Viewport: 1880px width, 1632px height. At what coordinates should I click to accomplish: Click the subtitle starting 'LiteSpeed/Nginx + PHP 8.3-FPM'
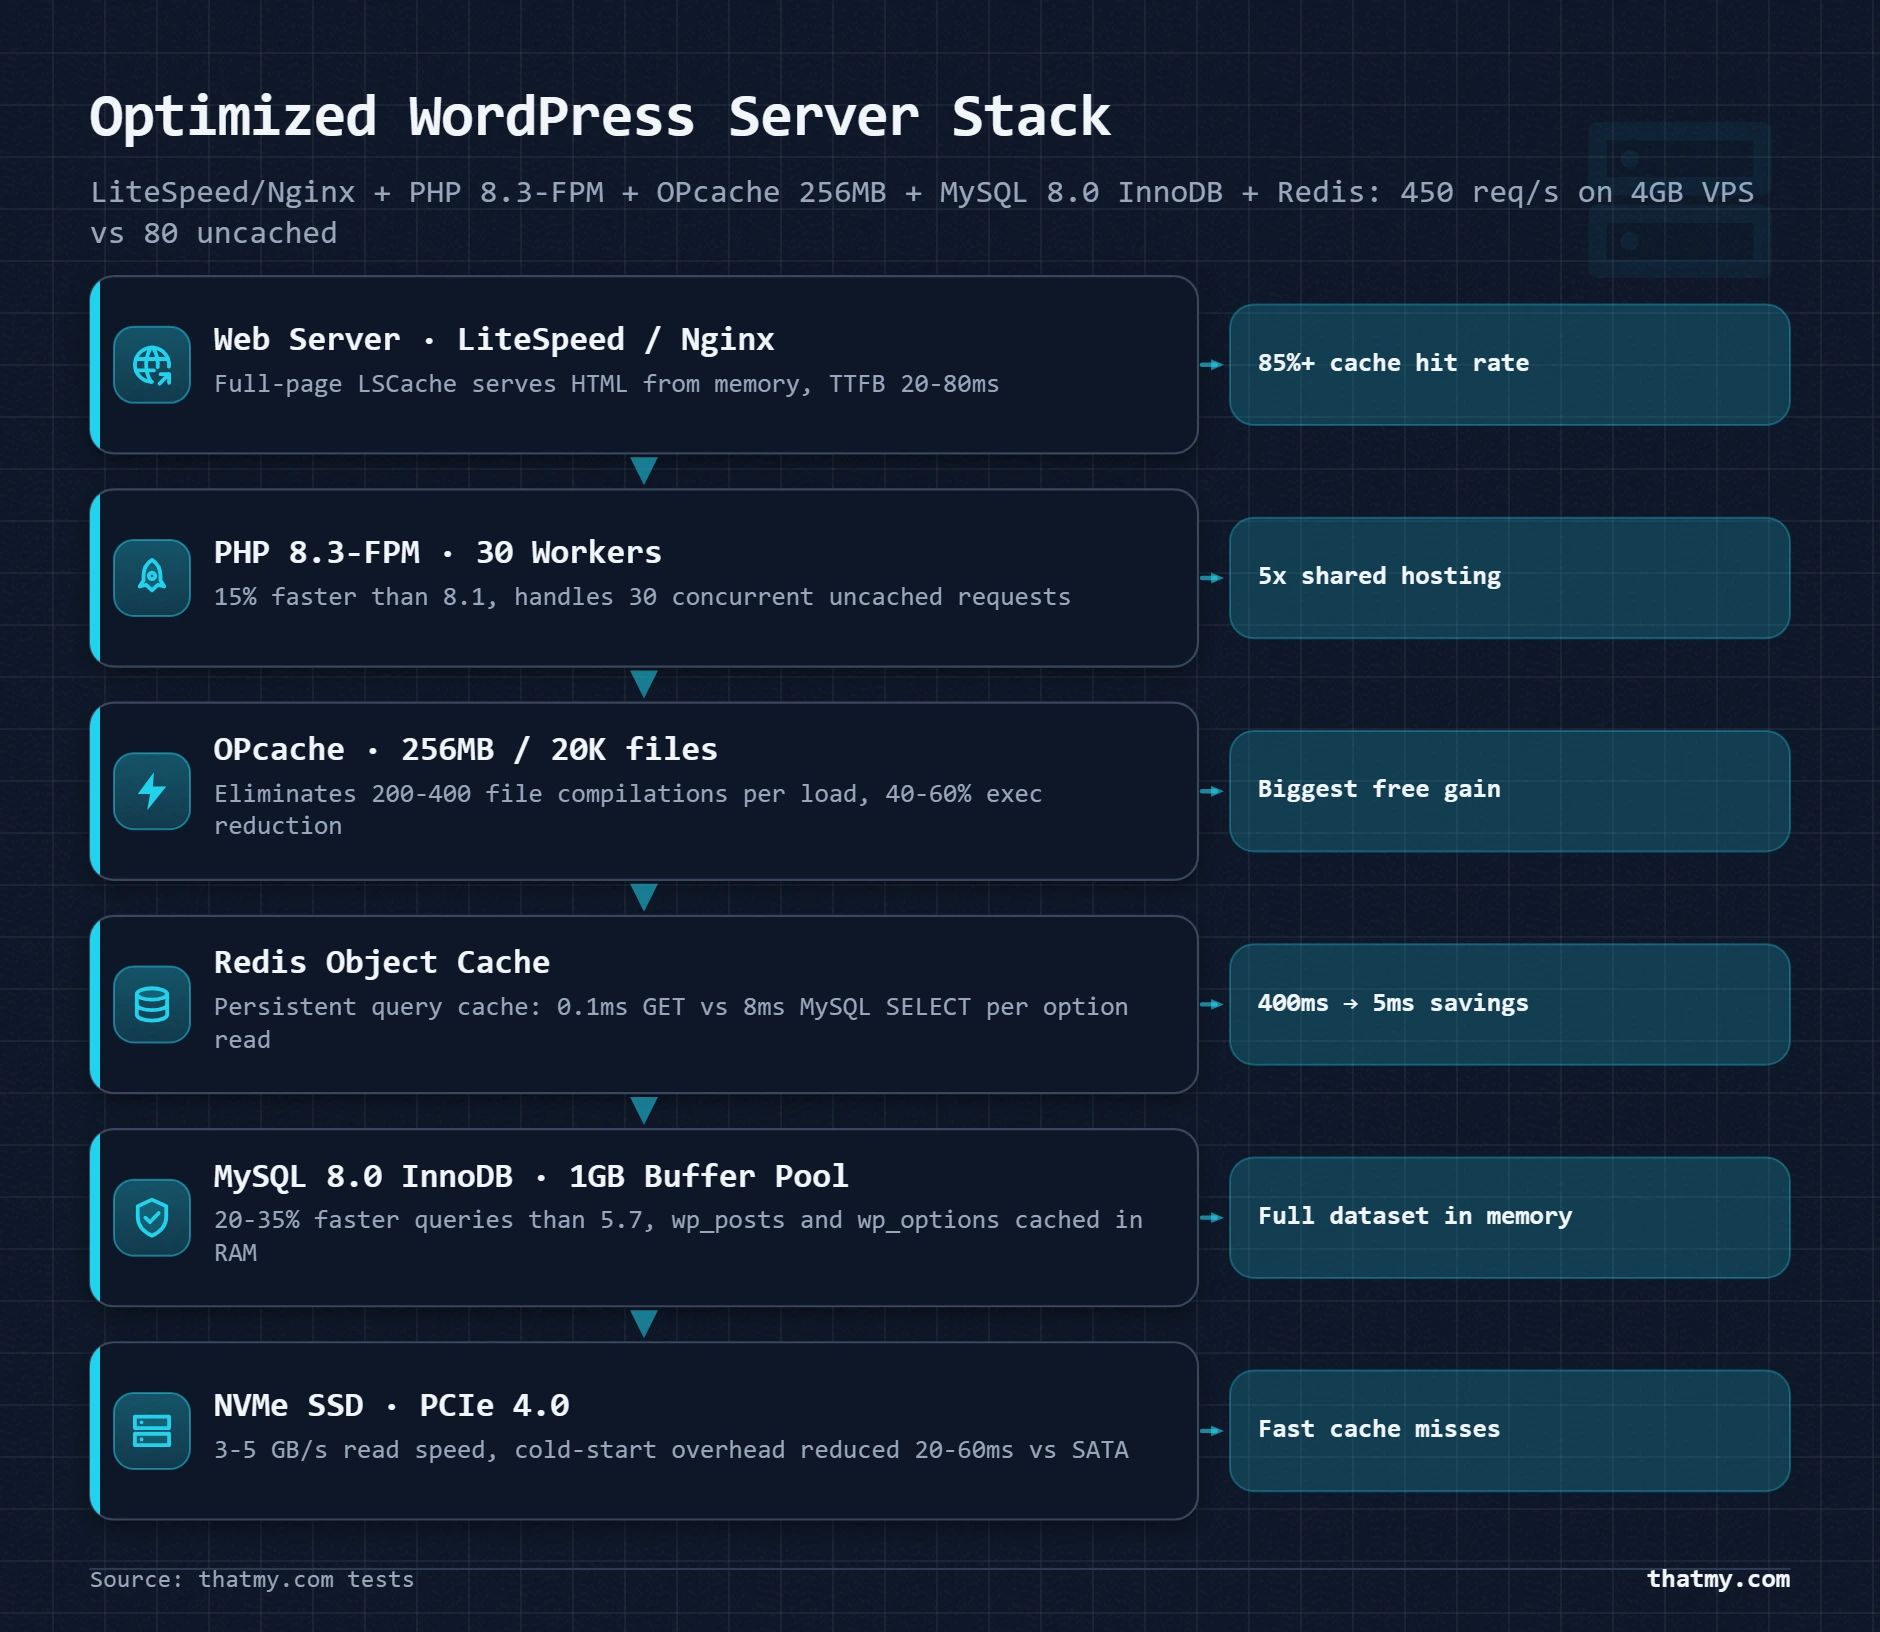(x=922, y=212)
